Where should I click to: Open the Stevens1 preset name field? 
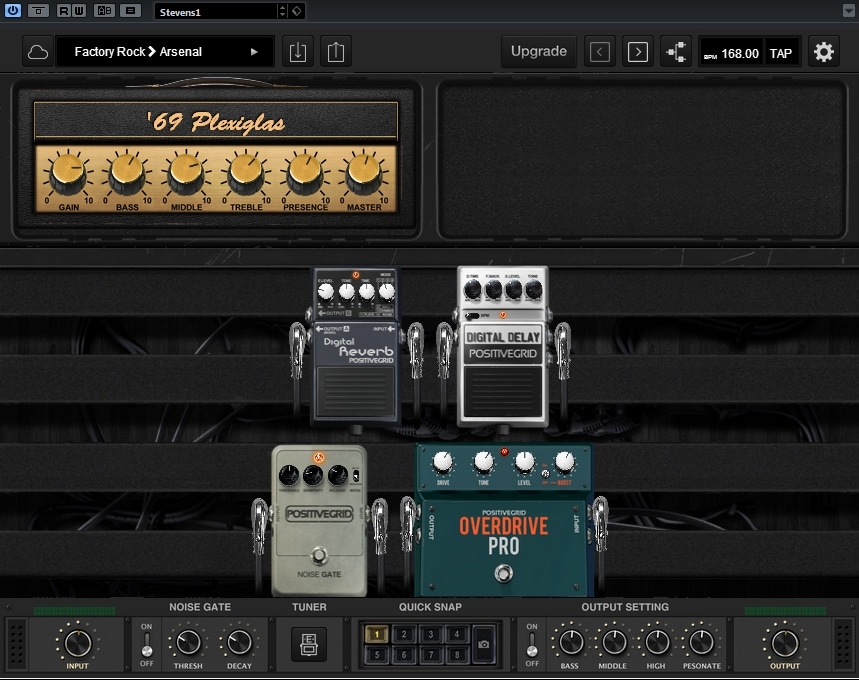[x=216, y=12]
